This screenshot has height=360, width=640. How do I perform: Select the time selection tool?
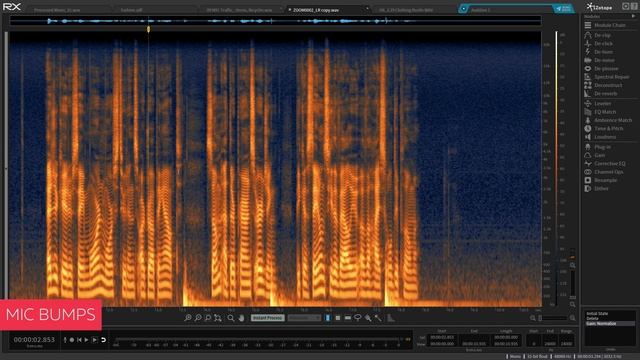click(x=328, y=318)
